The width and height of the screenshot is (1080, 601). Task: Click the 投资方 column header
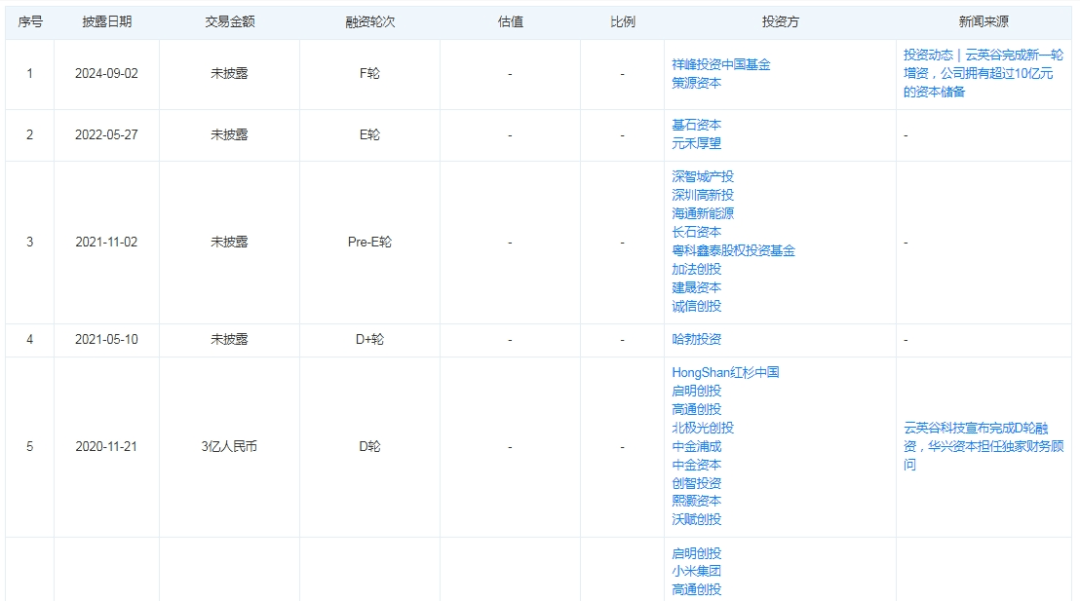click(x=780, y=22)
